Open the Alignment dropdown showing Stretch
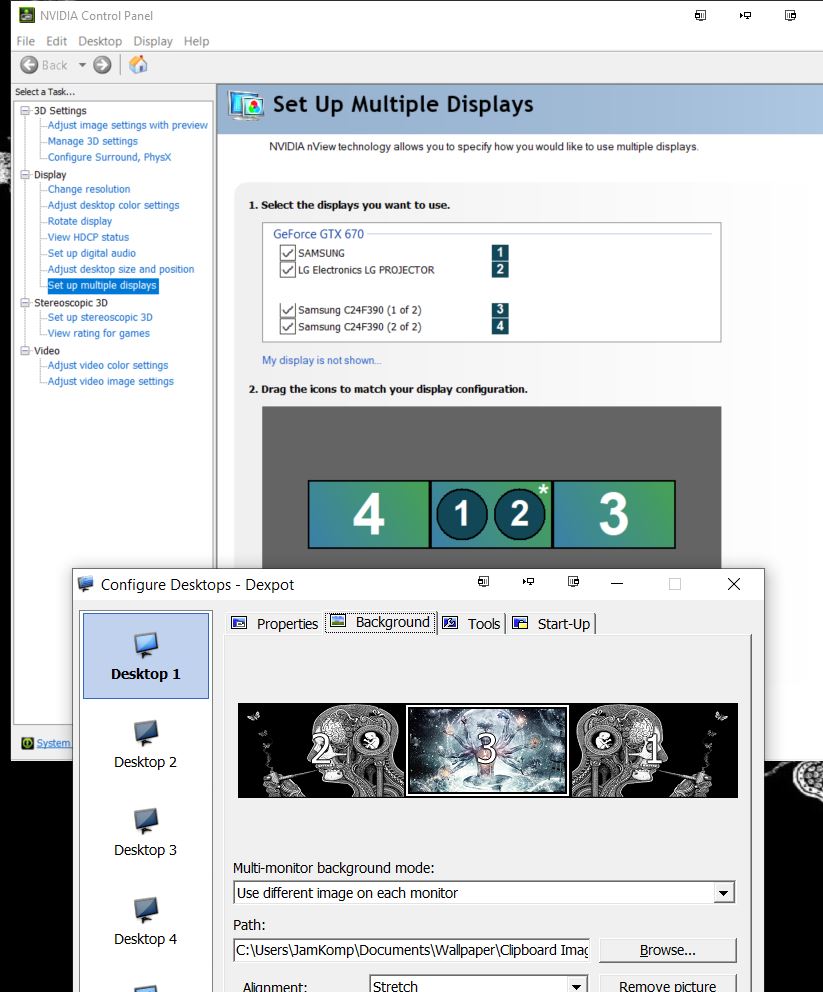 [575, 984]
